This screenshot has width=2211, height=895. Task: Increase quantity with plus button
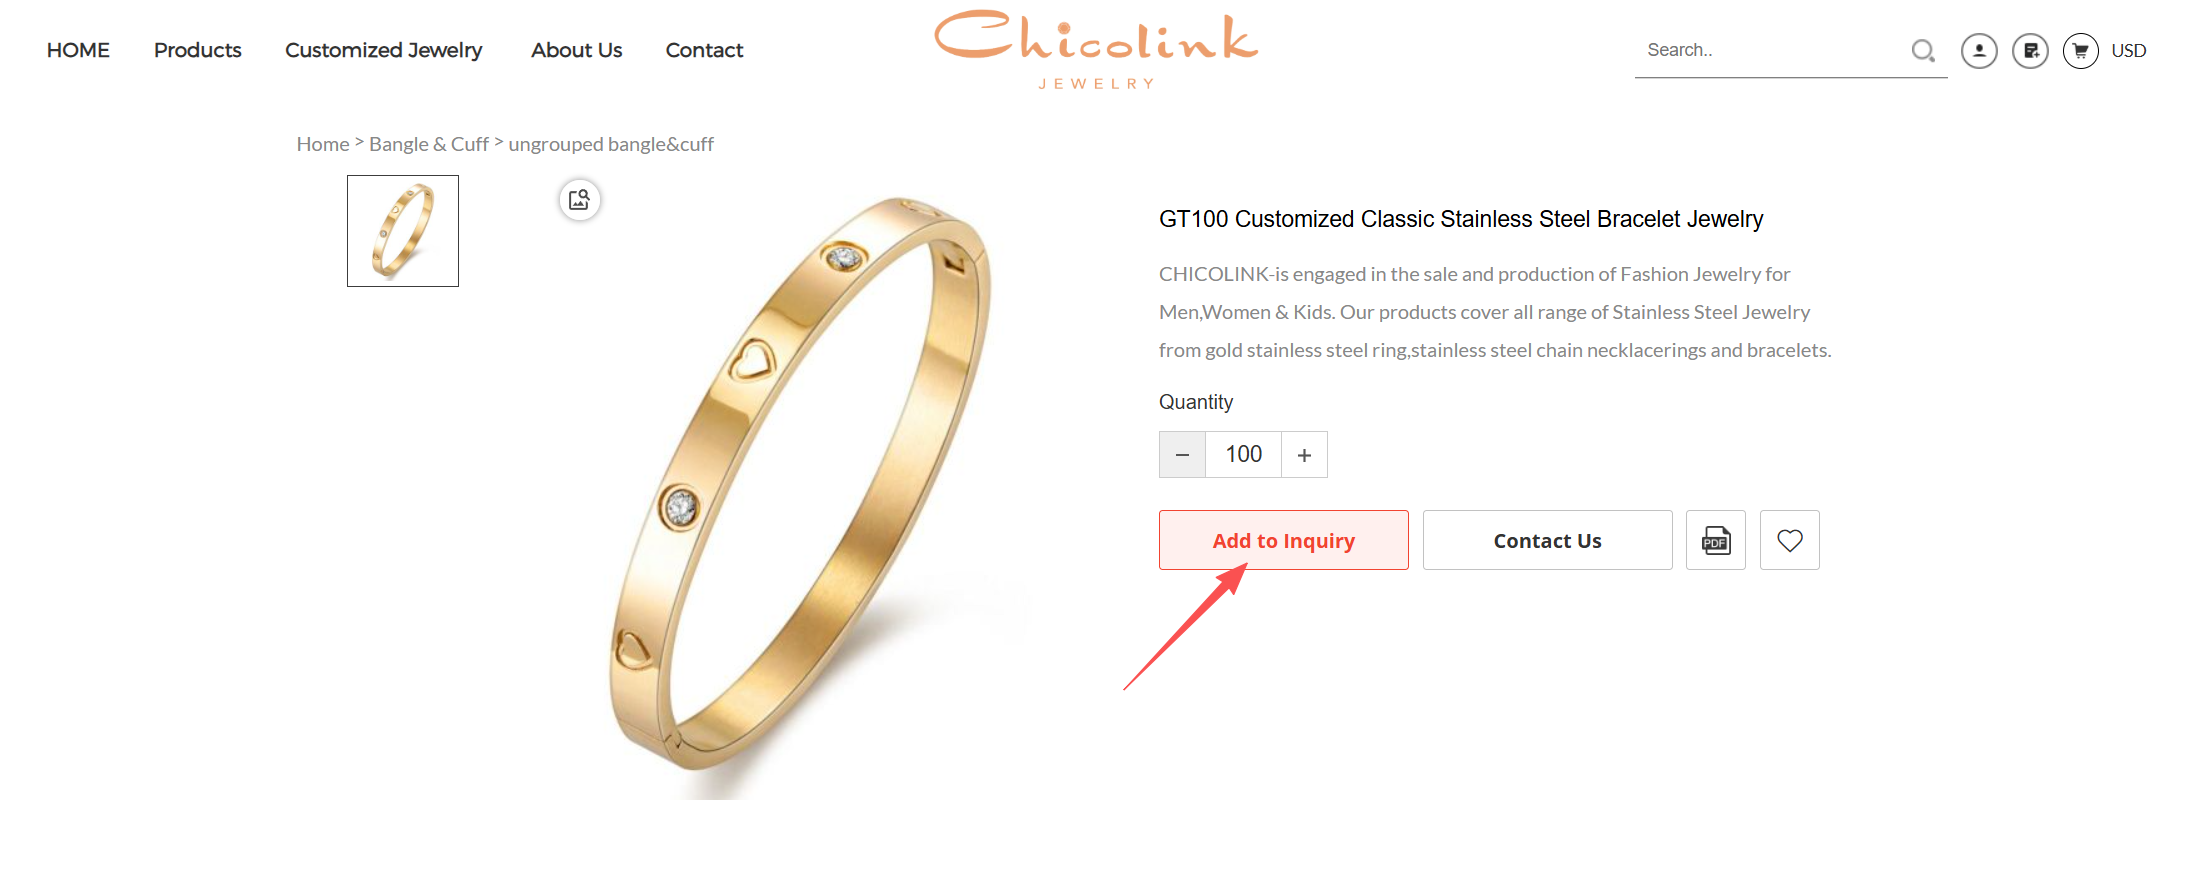(x=1304, y=455)
